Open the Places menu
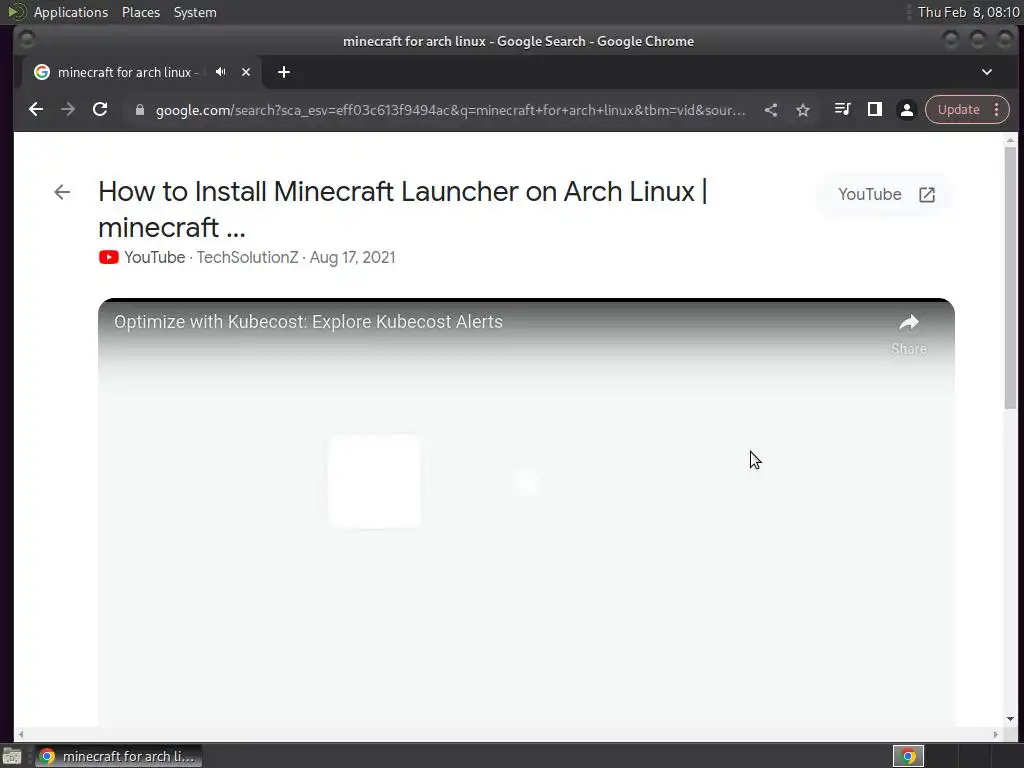The width and height of the screenshot is (1024, 768). tap(140, 12)
